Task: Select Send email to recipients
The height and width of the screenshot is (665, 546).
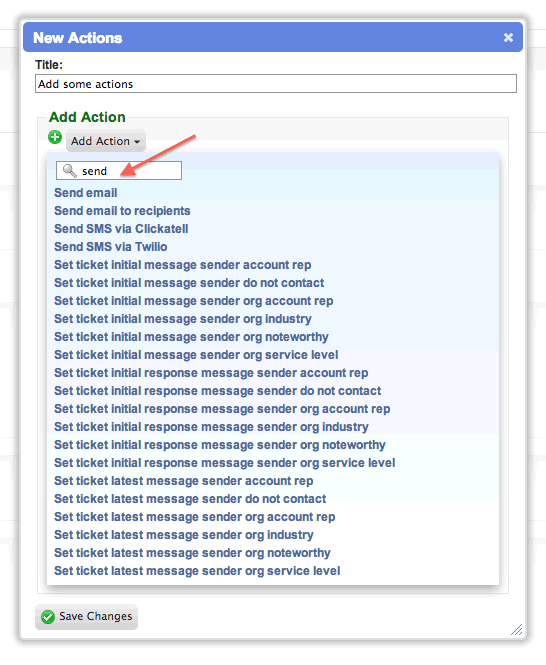Action: point(122,211)
